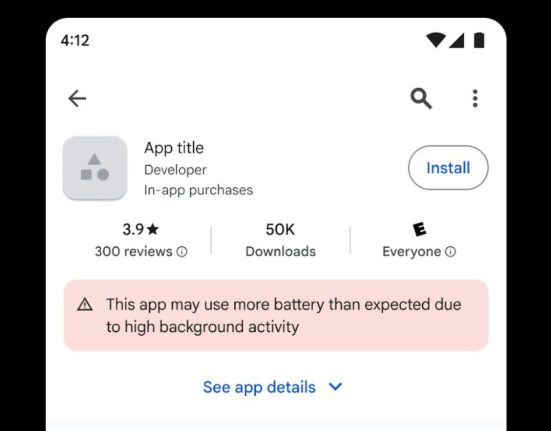
Task: Tap the Wi-Fi status bar icon
Action: pyautogui.click(x=436, y=40)
